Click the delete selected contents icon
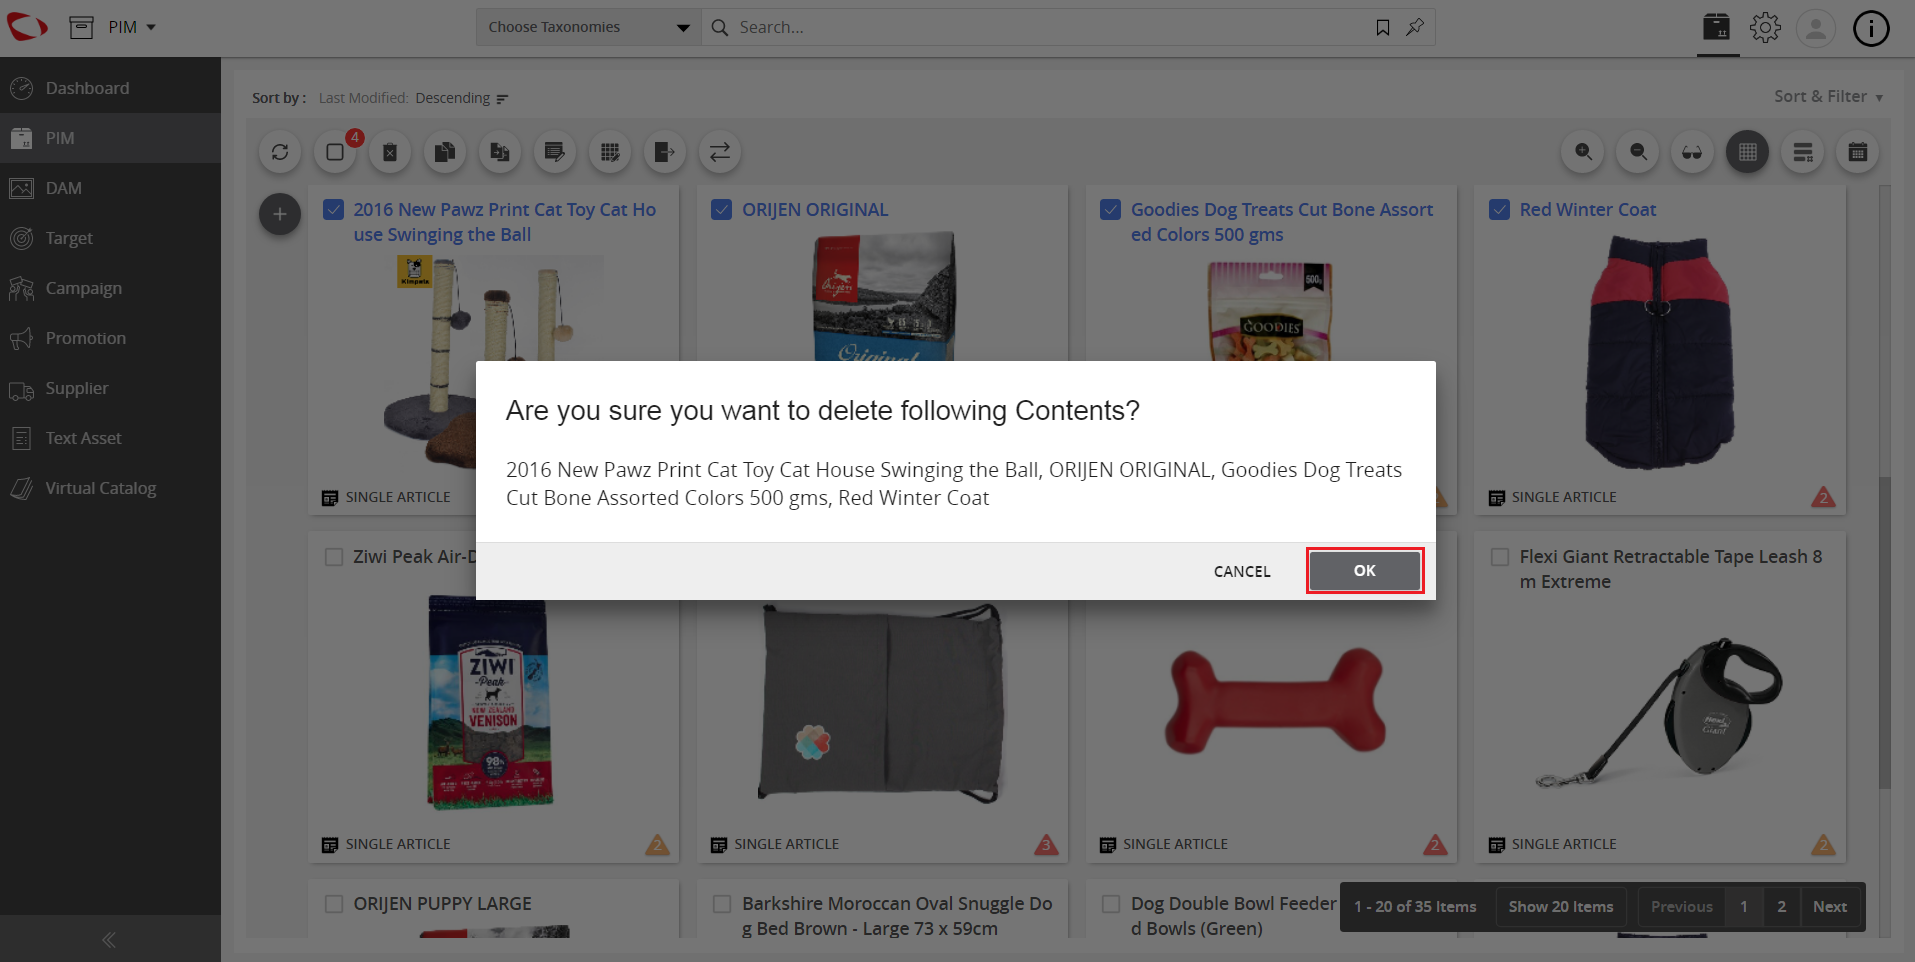 tap(390, 152)
